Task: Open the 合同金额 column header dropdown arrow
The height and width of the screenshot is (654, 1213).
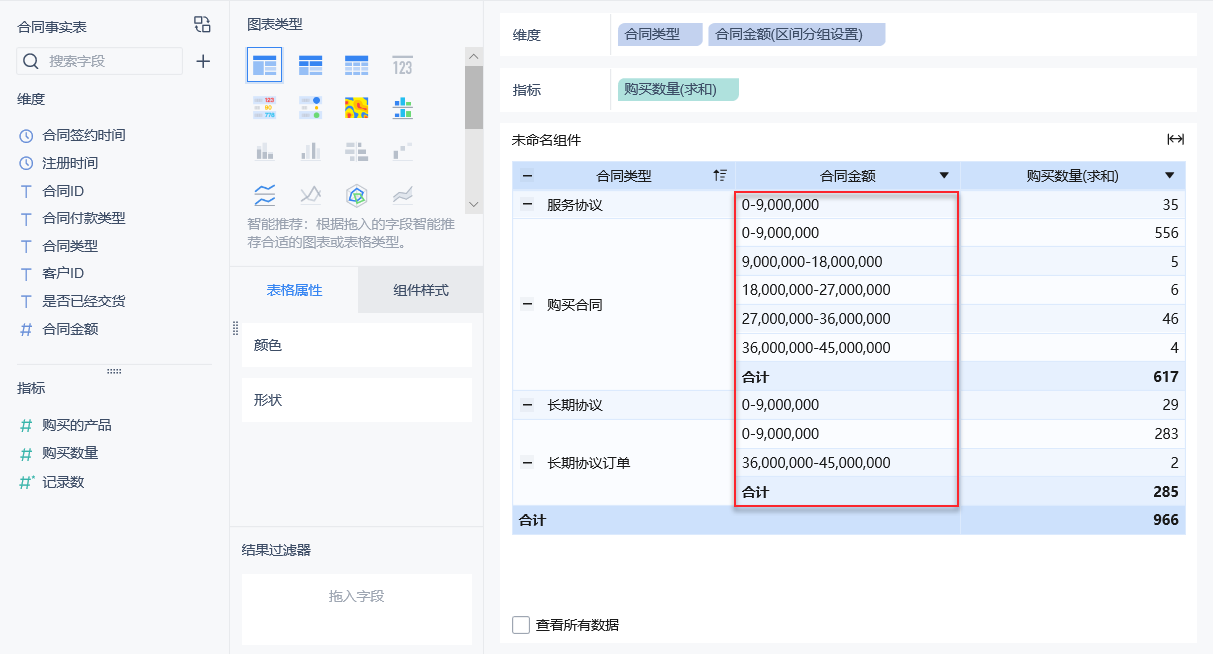Action: (x=944, y=176)
